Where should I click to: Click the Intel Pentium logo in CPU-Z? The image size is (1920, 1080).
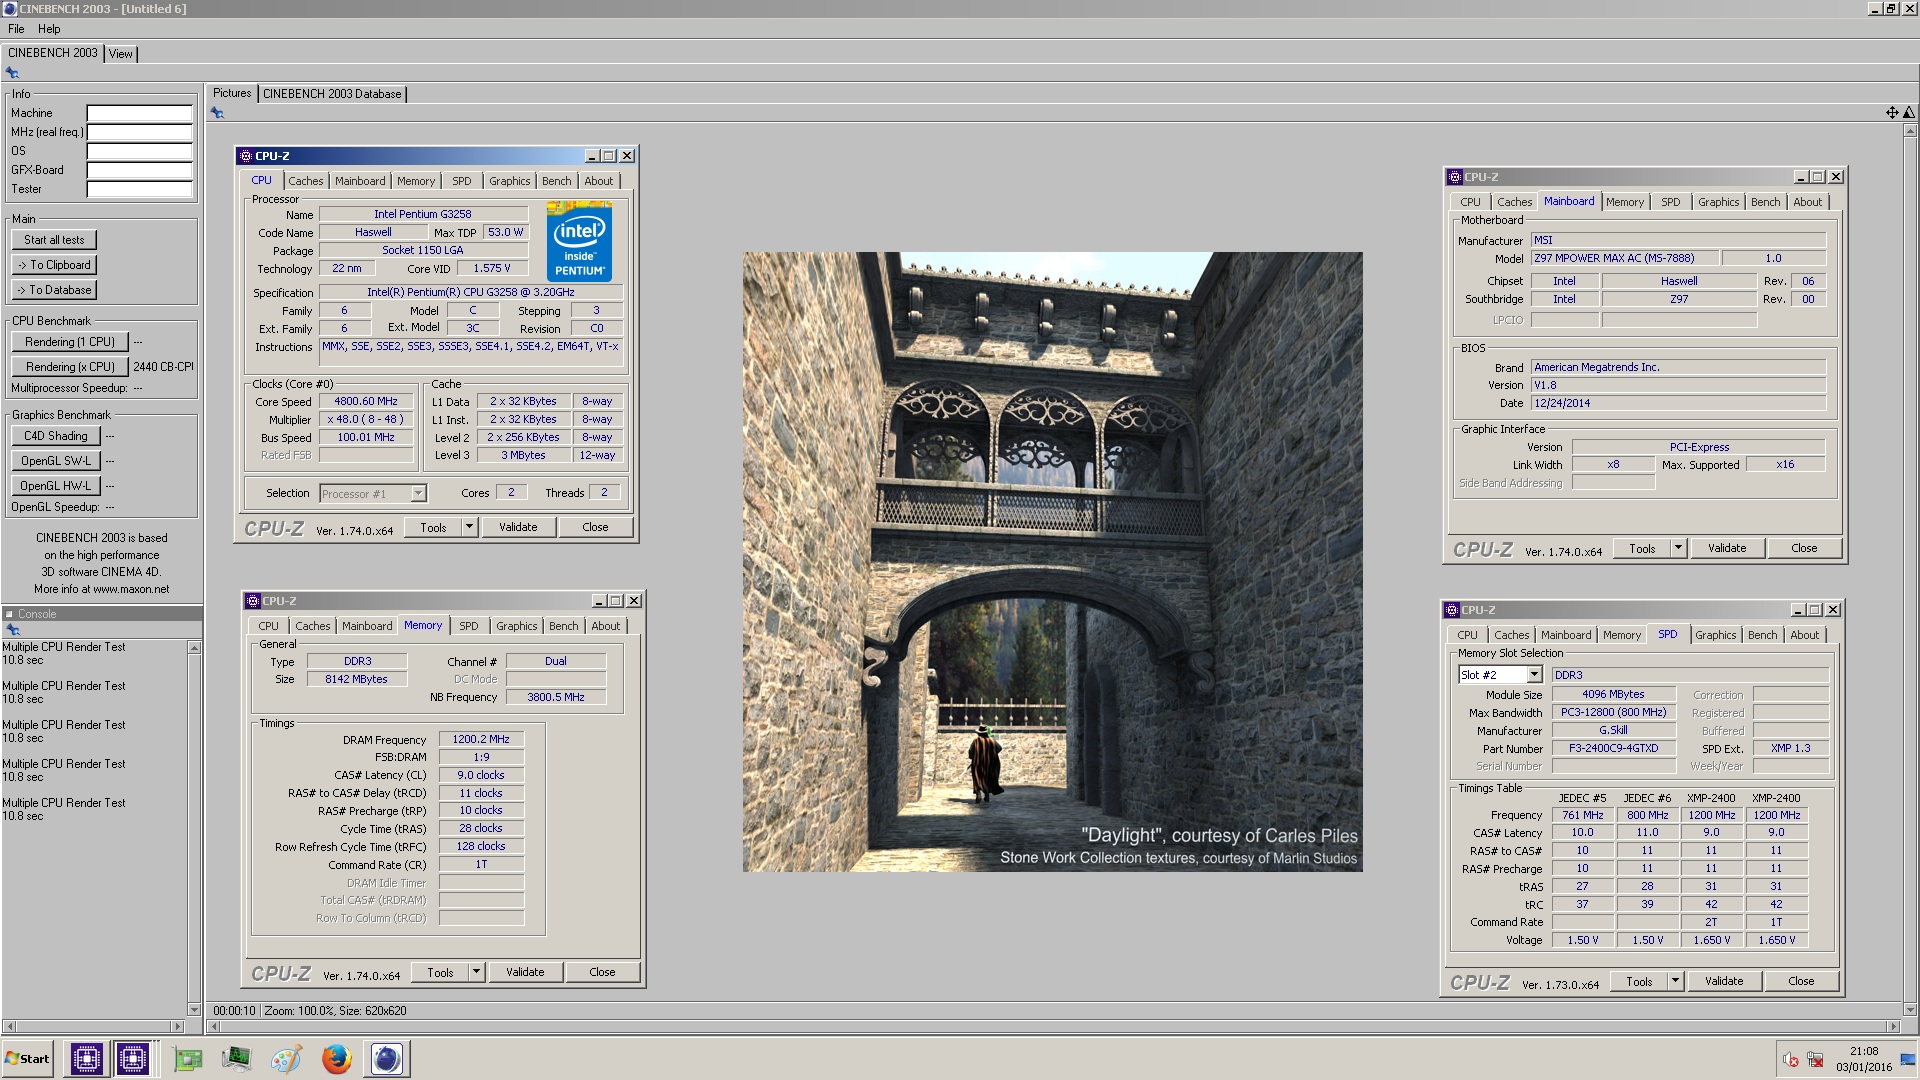point(579,241)
